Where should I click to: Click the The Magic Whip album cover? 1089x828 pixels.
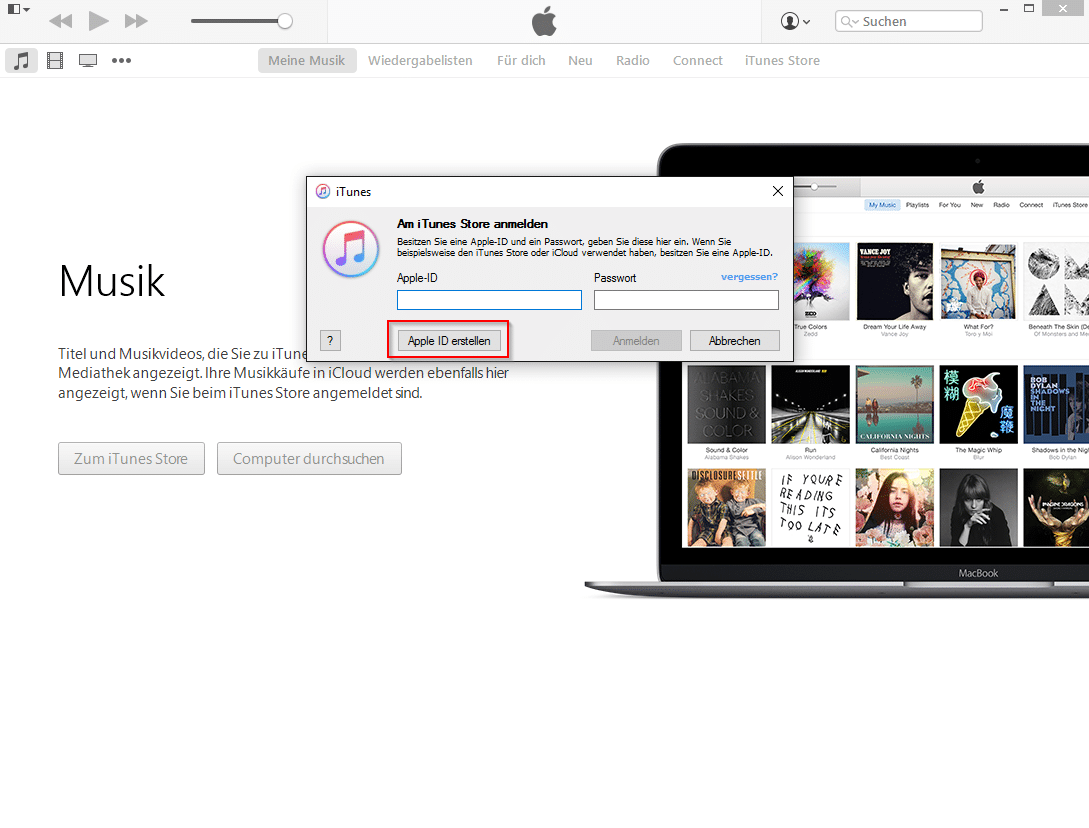pos(978,404)
